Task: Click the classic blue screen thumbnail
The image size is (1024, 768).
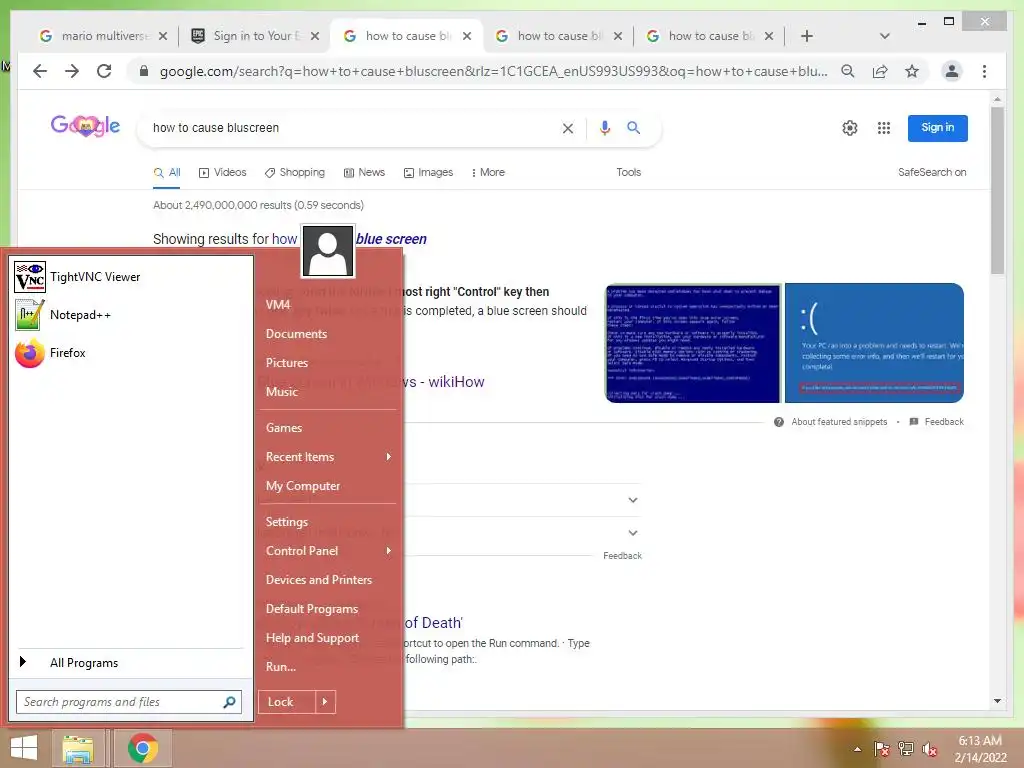Action: click(692, 343)
